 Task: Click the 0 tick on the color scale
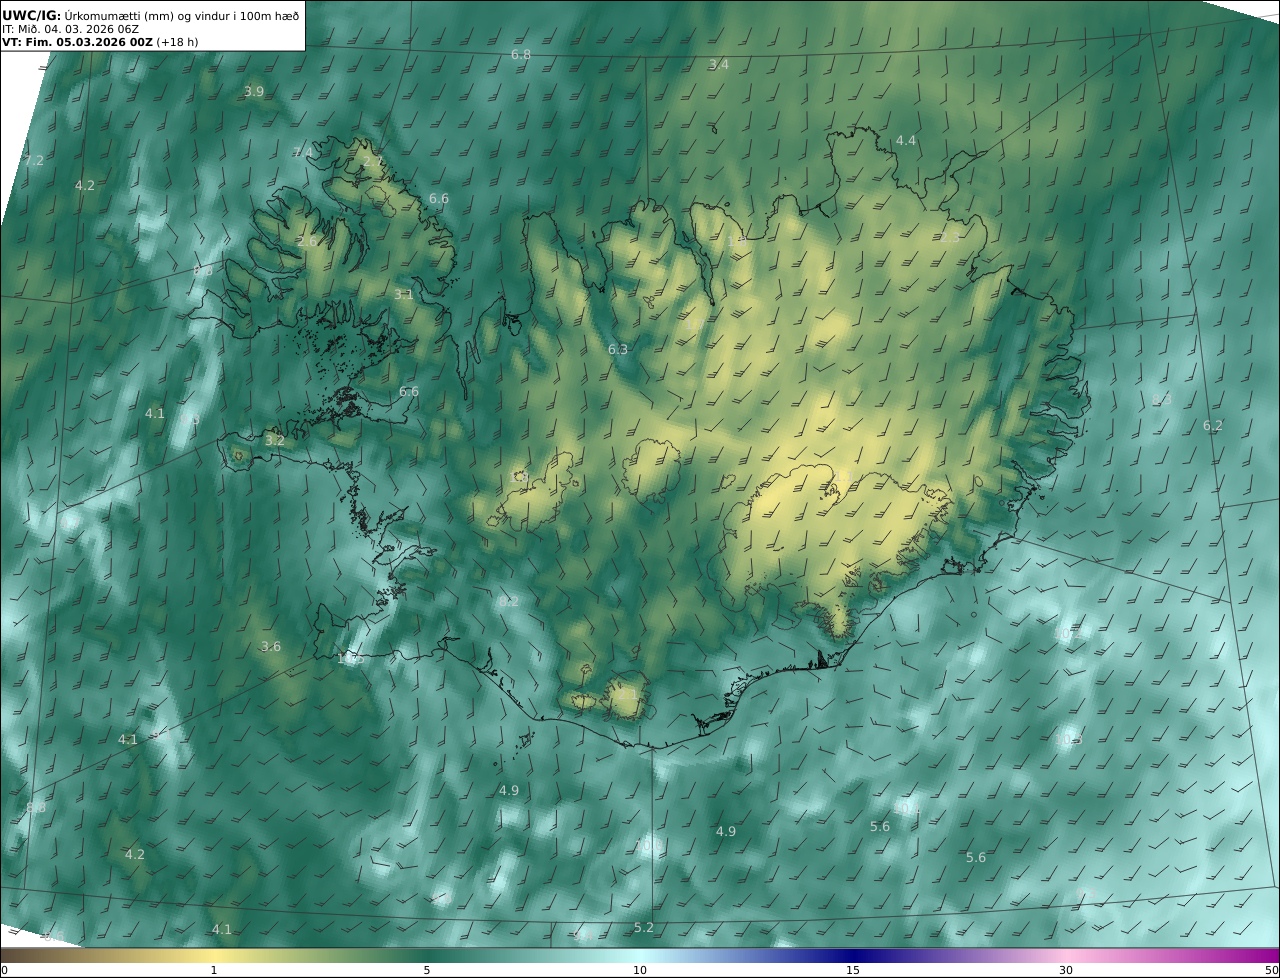point(4,970)
